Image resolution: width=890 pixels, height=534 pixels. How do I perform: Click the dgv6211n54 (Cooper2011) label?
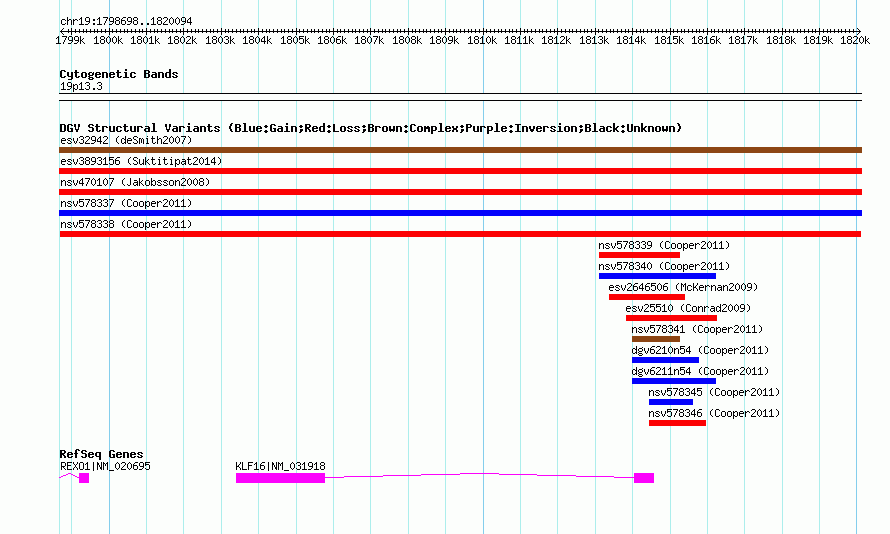click(700, 371)
